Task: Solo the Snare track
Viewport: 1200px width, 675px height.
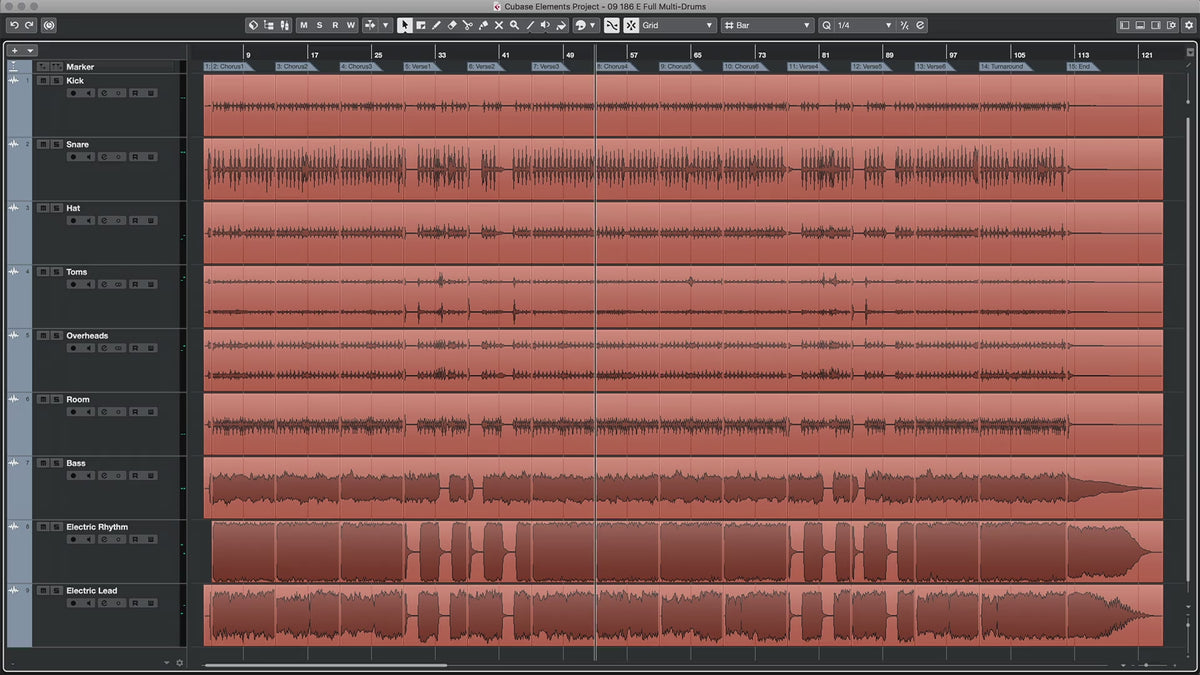Action: tap(56, 145)
